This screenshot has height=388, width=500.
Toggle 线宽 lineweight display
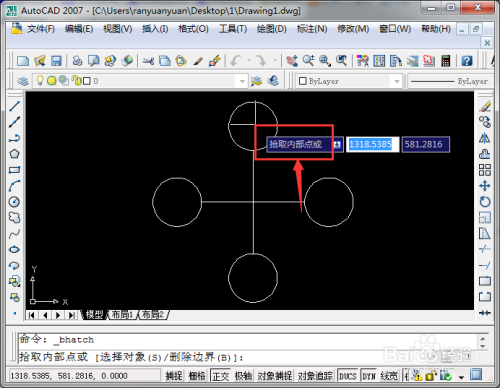389,376
